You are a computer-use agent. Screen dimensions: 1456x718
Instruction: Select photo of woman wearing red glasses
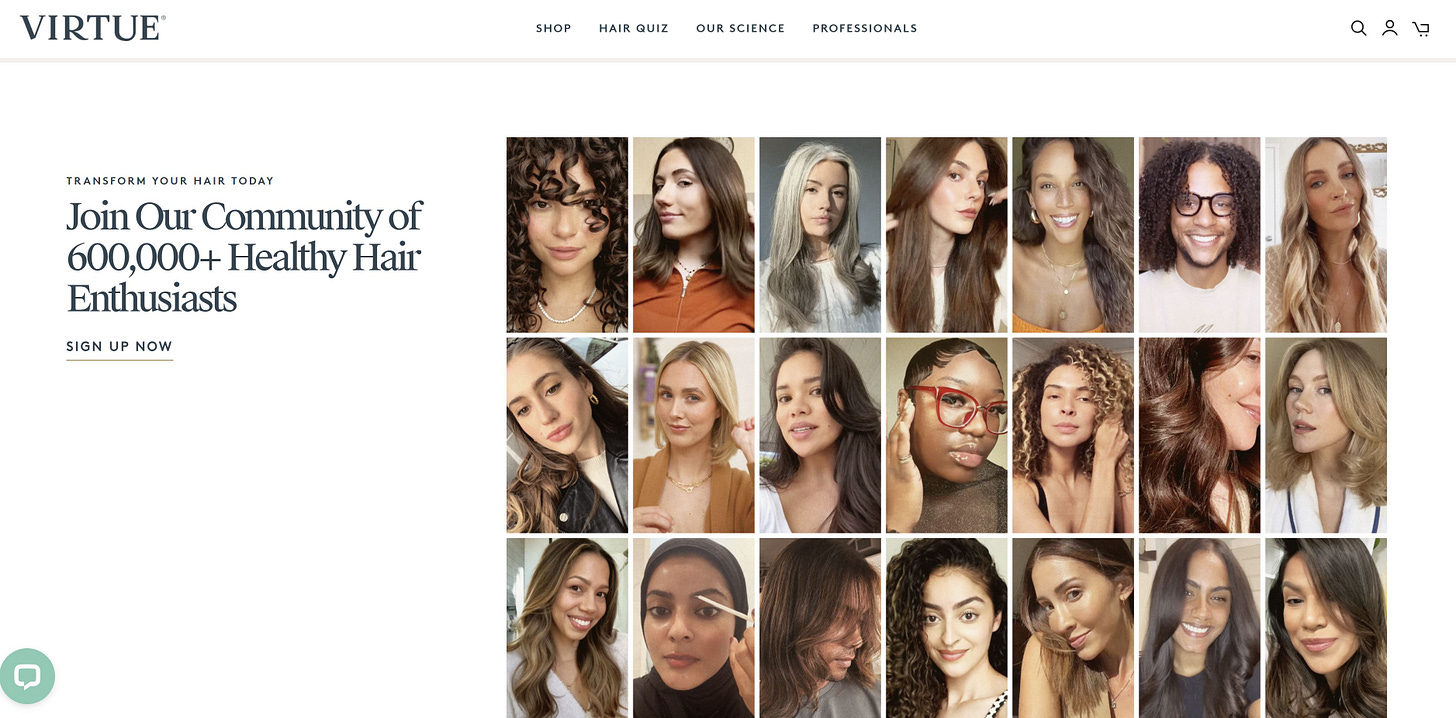click(x=946, y=435)
